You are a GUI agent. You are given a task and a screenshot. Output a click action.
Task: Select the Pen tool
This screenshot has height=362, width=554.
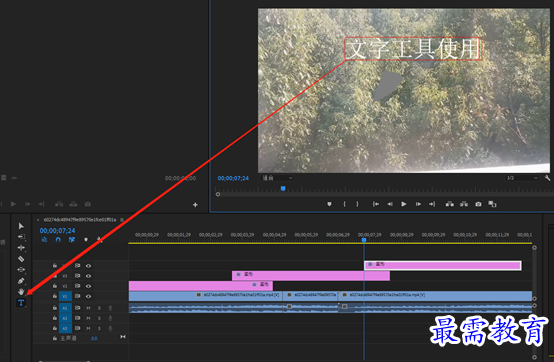tap(21, 281)
